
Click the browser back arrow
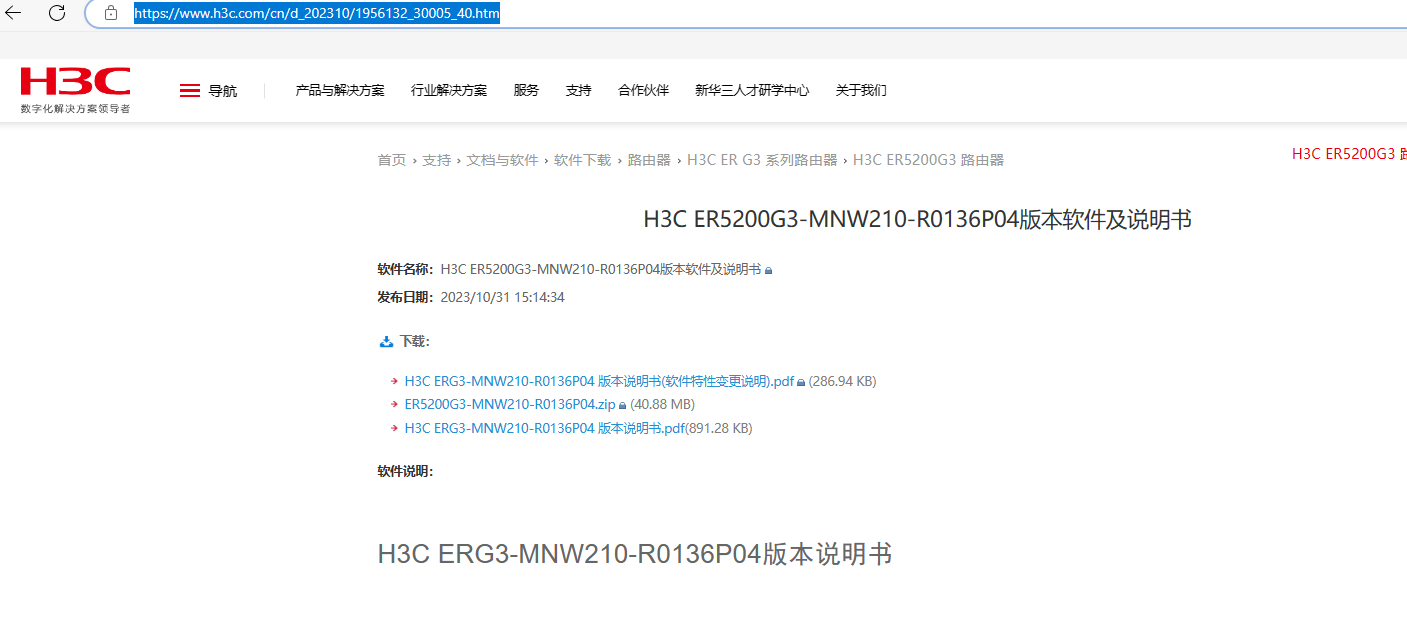point(13,13)
